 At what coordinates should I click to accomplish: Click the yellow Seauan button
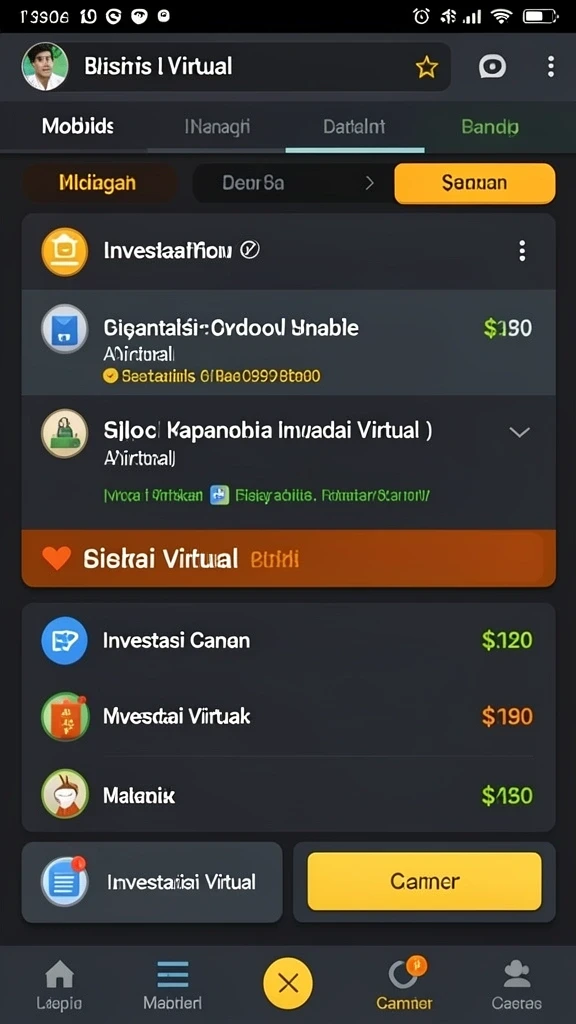[x=475, y=183]
